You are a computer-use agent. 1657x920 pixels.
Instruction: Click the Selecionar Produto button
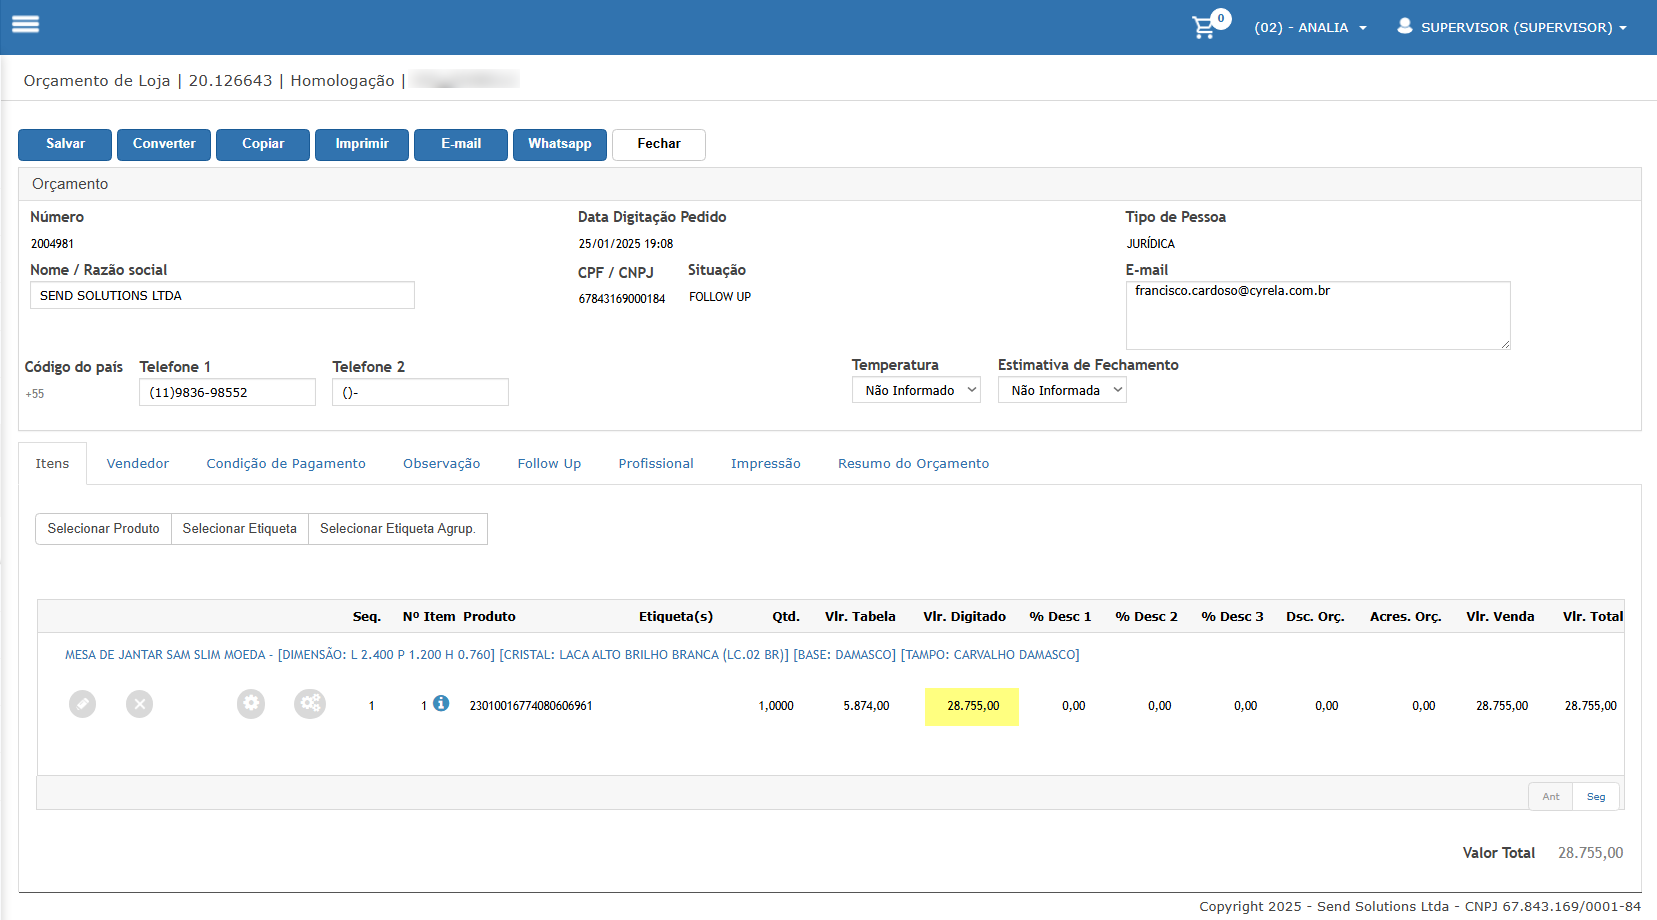click(x=103, y=529)
